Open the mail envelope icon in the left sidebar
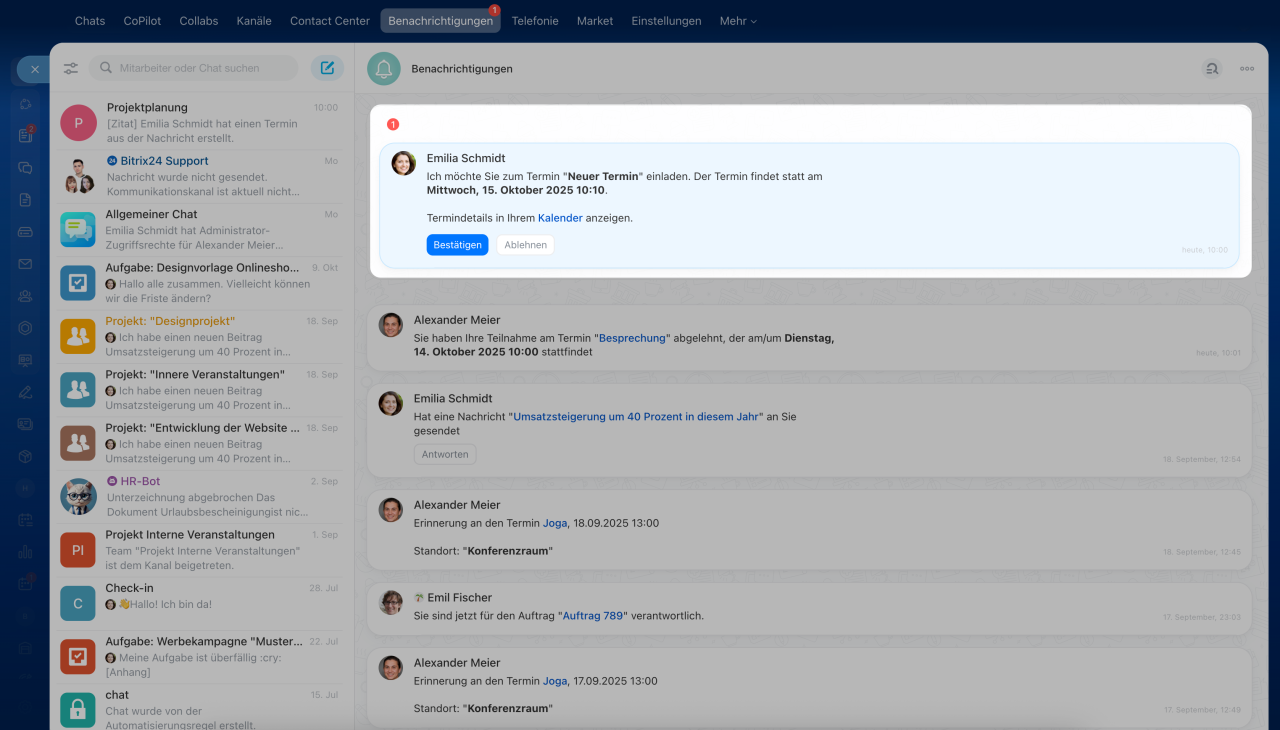The width and height of the screenshot is (1280, 730). [26, 264]
